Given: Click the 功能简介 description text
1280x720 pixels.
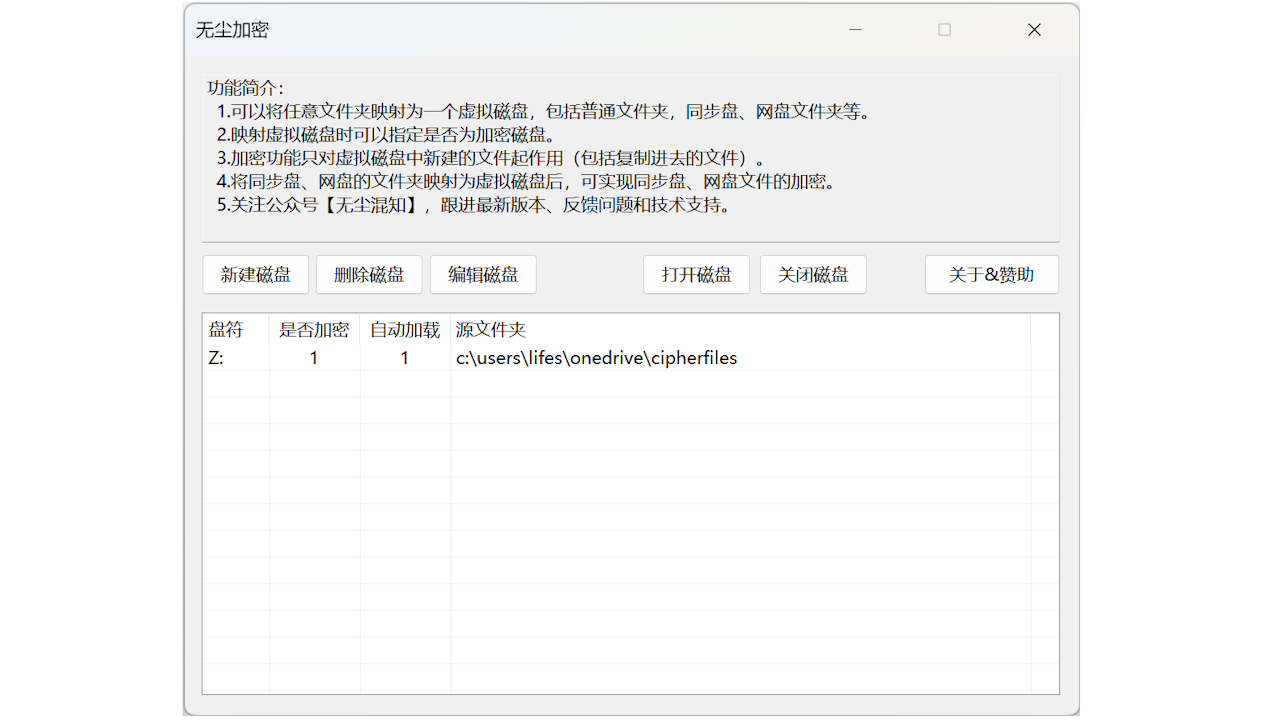Looking at the screenshot, I should 245,88.
